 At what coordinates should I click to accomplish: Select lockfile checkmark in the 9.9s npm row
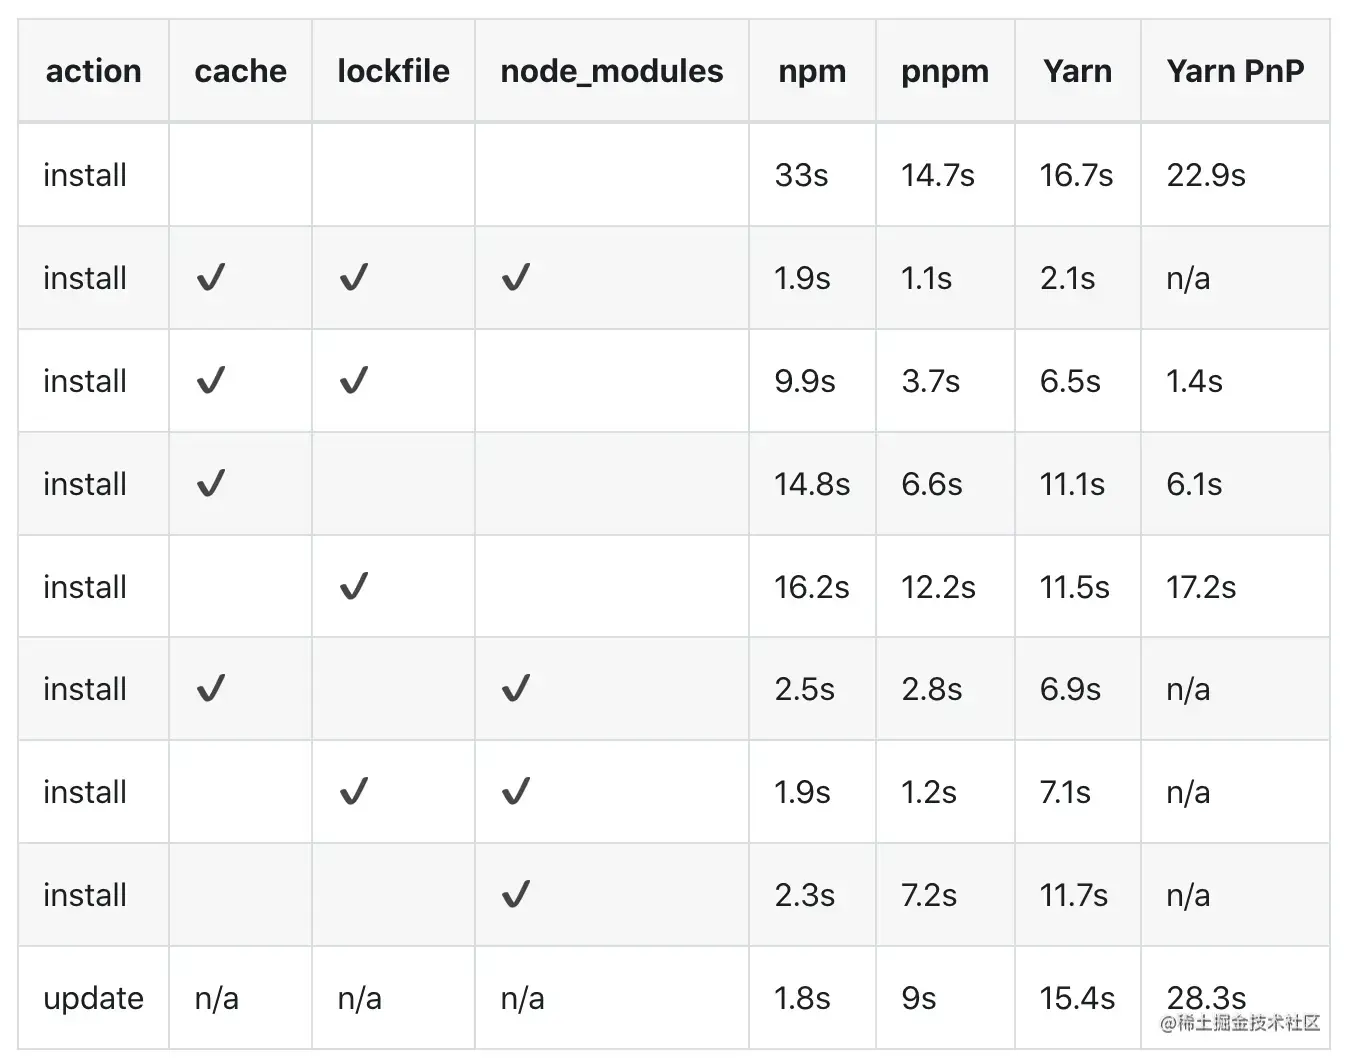(354, 381)
